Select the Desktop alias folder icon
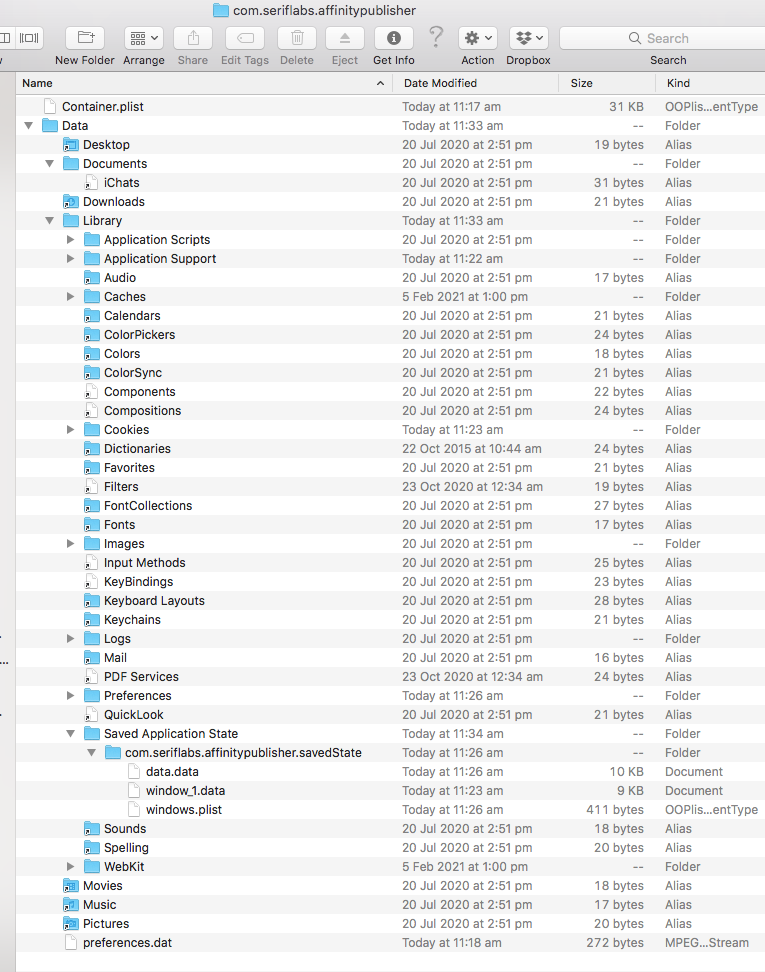Image resolution: width=765 pixels, height=972 pixels. pyautogui.click(x=71, y=144)
